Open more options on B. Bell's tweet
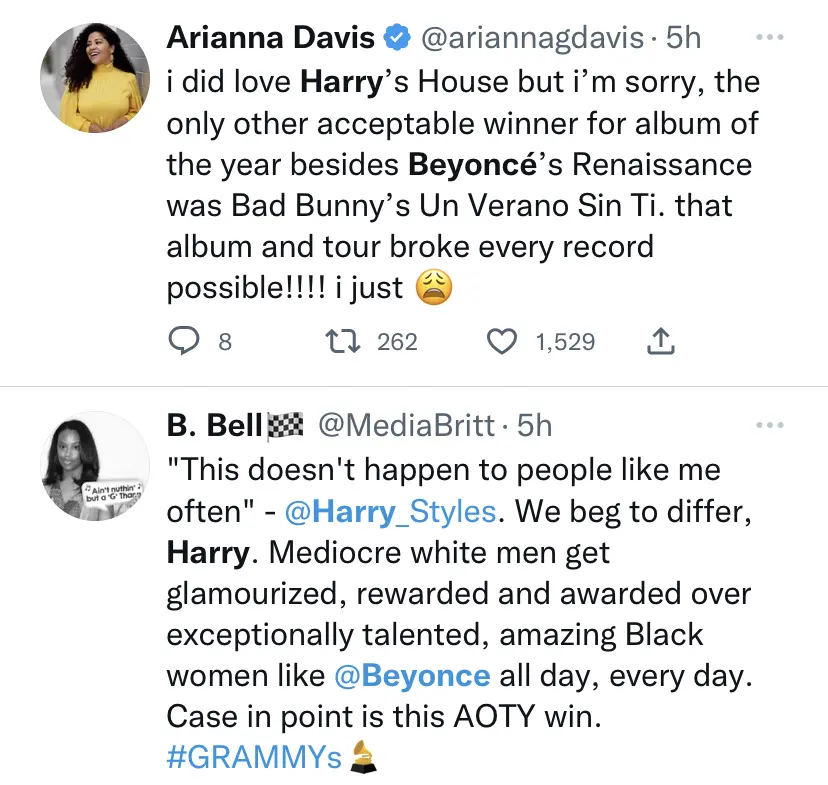 pos(769,425)
